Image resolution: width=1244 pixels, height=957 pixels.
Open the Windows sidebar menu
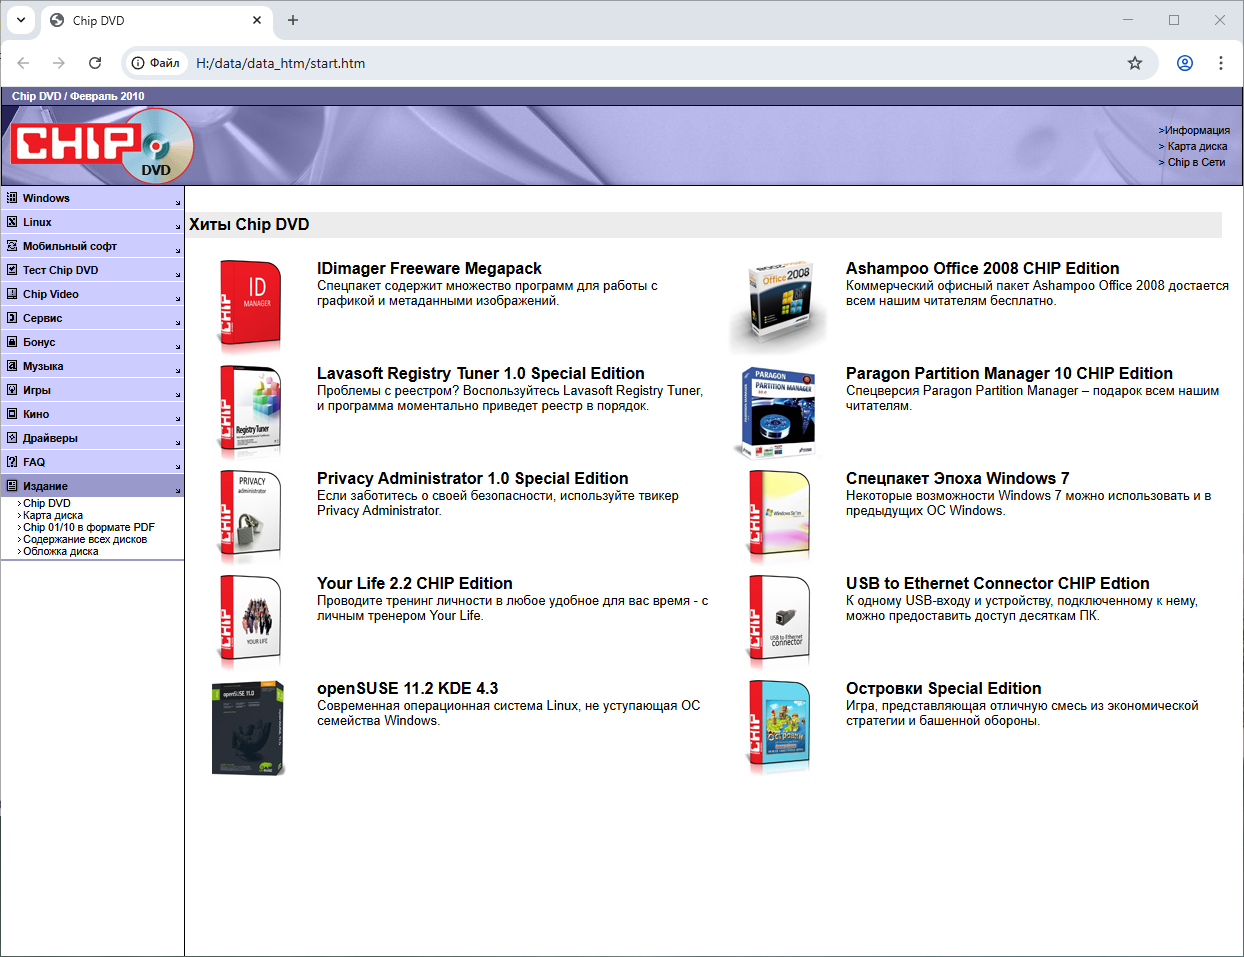[92, 198]
